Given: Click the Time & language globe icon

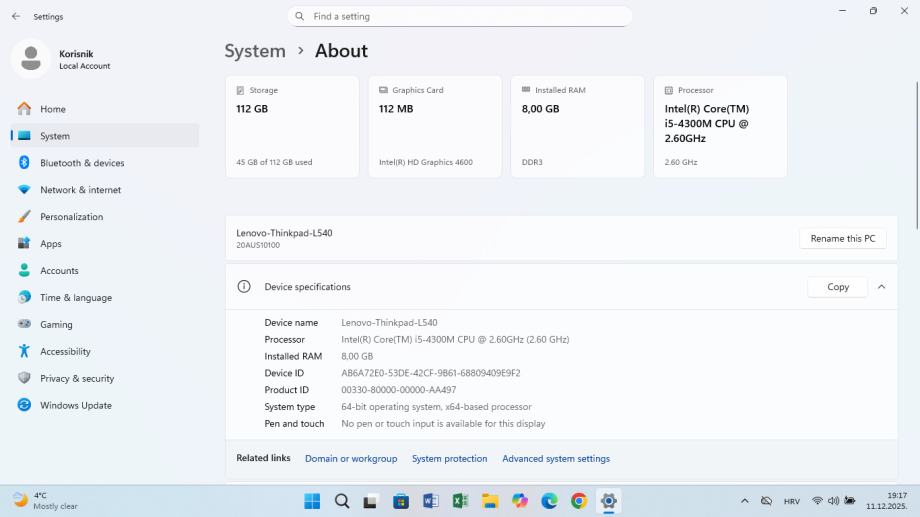Looking at the screenshot, I should [24, 298].
